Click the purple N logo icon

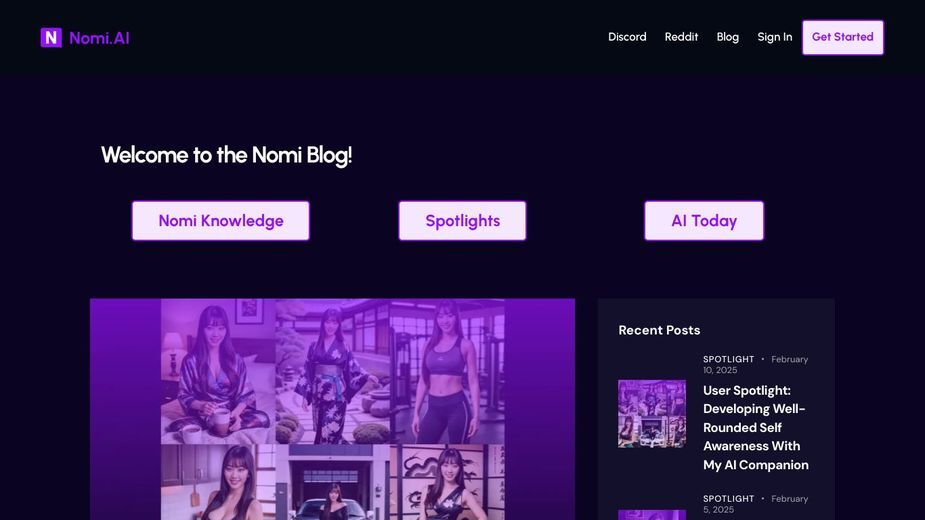tap(51, 38)
